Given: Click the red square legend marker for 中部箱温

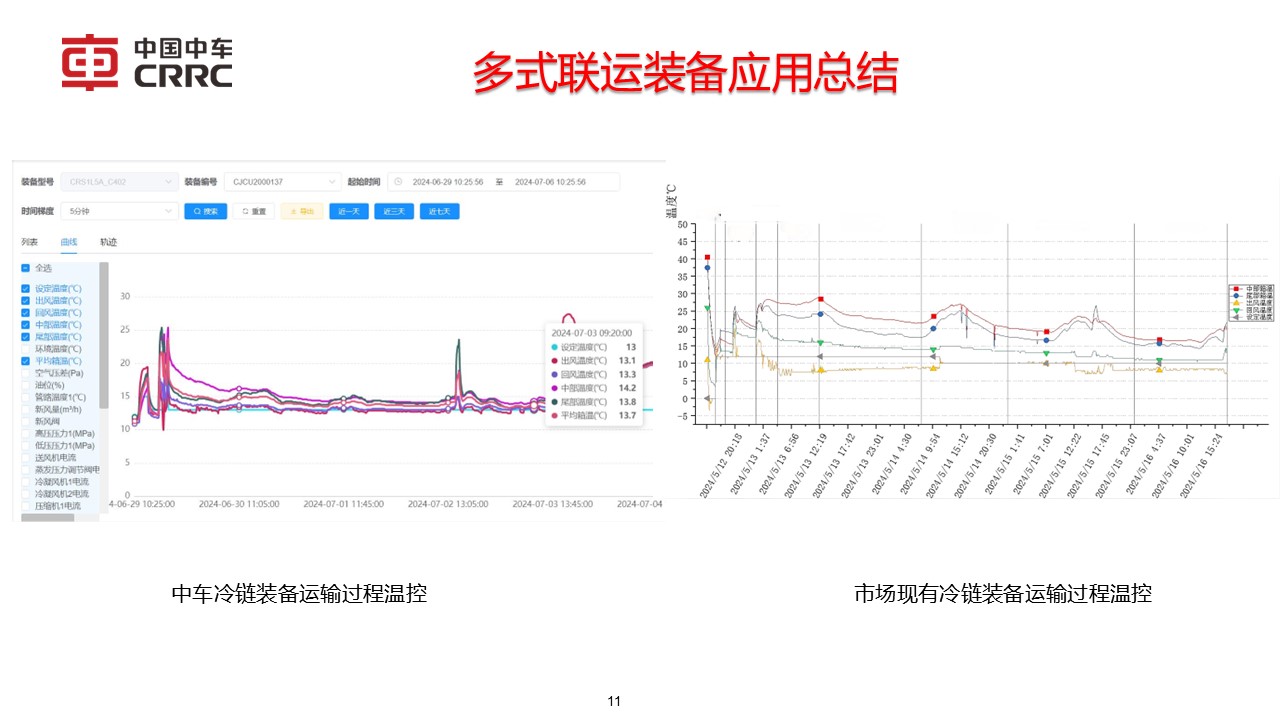Looking at the screenshot, I should 1236,288.
